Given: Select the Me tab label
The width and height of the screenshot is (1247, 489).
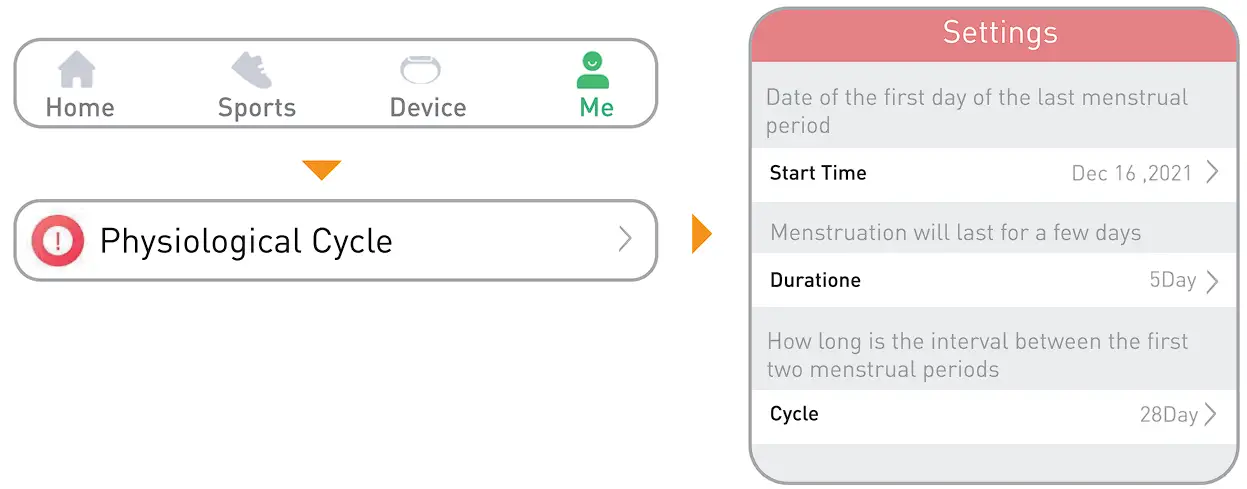Looking at the screenshot, I should pos(596,107).
